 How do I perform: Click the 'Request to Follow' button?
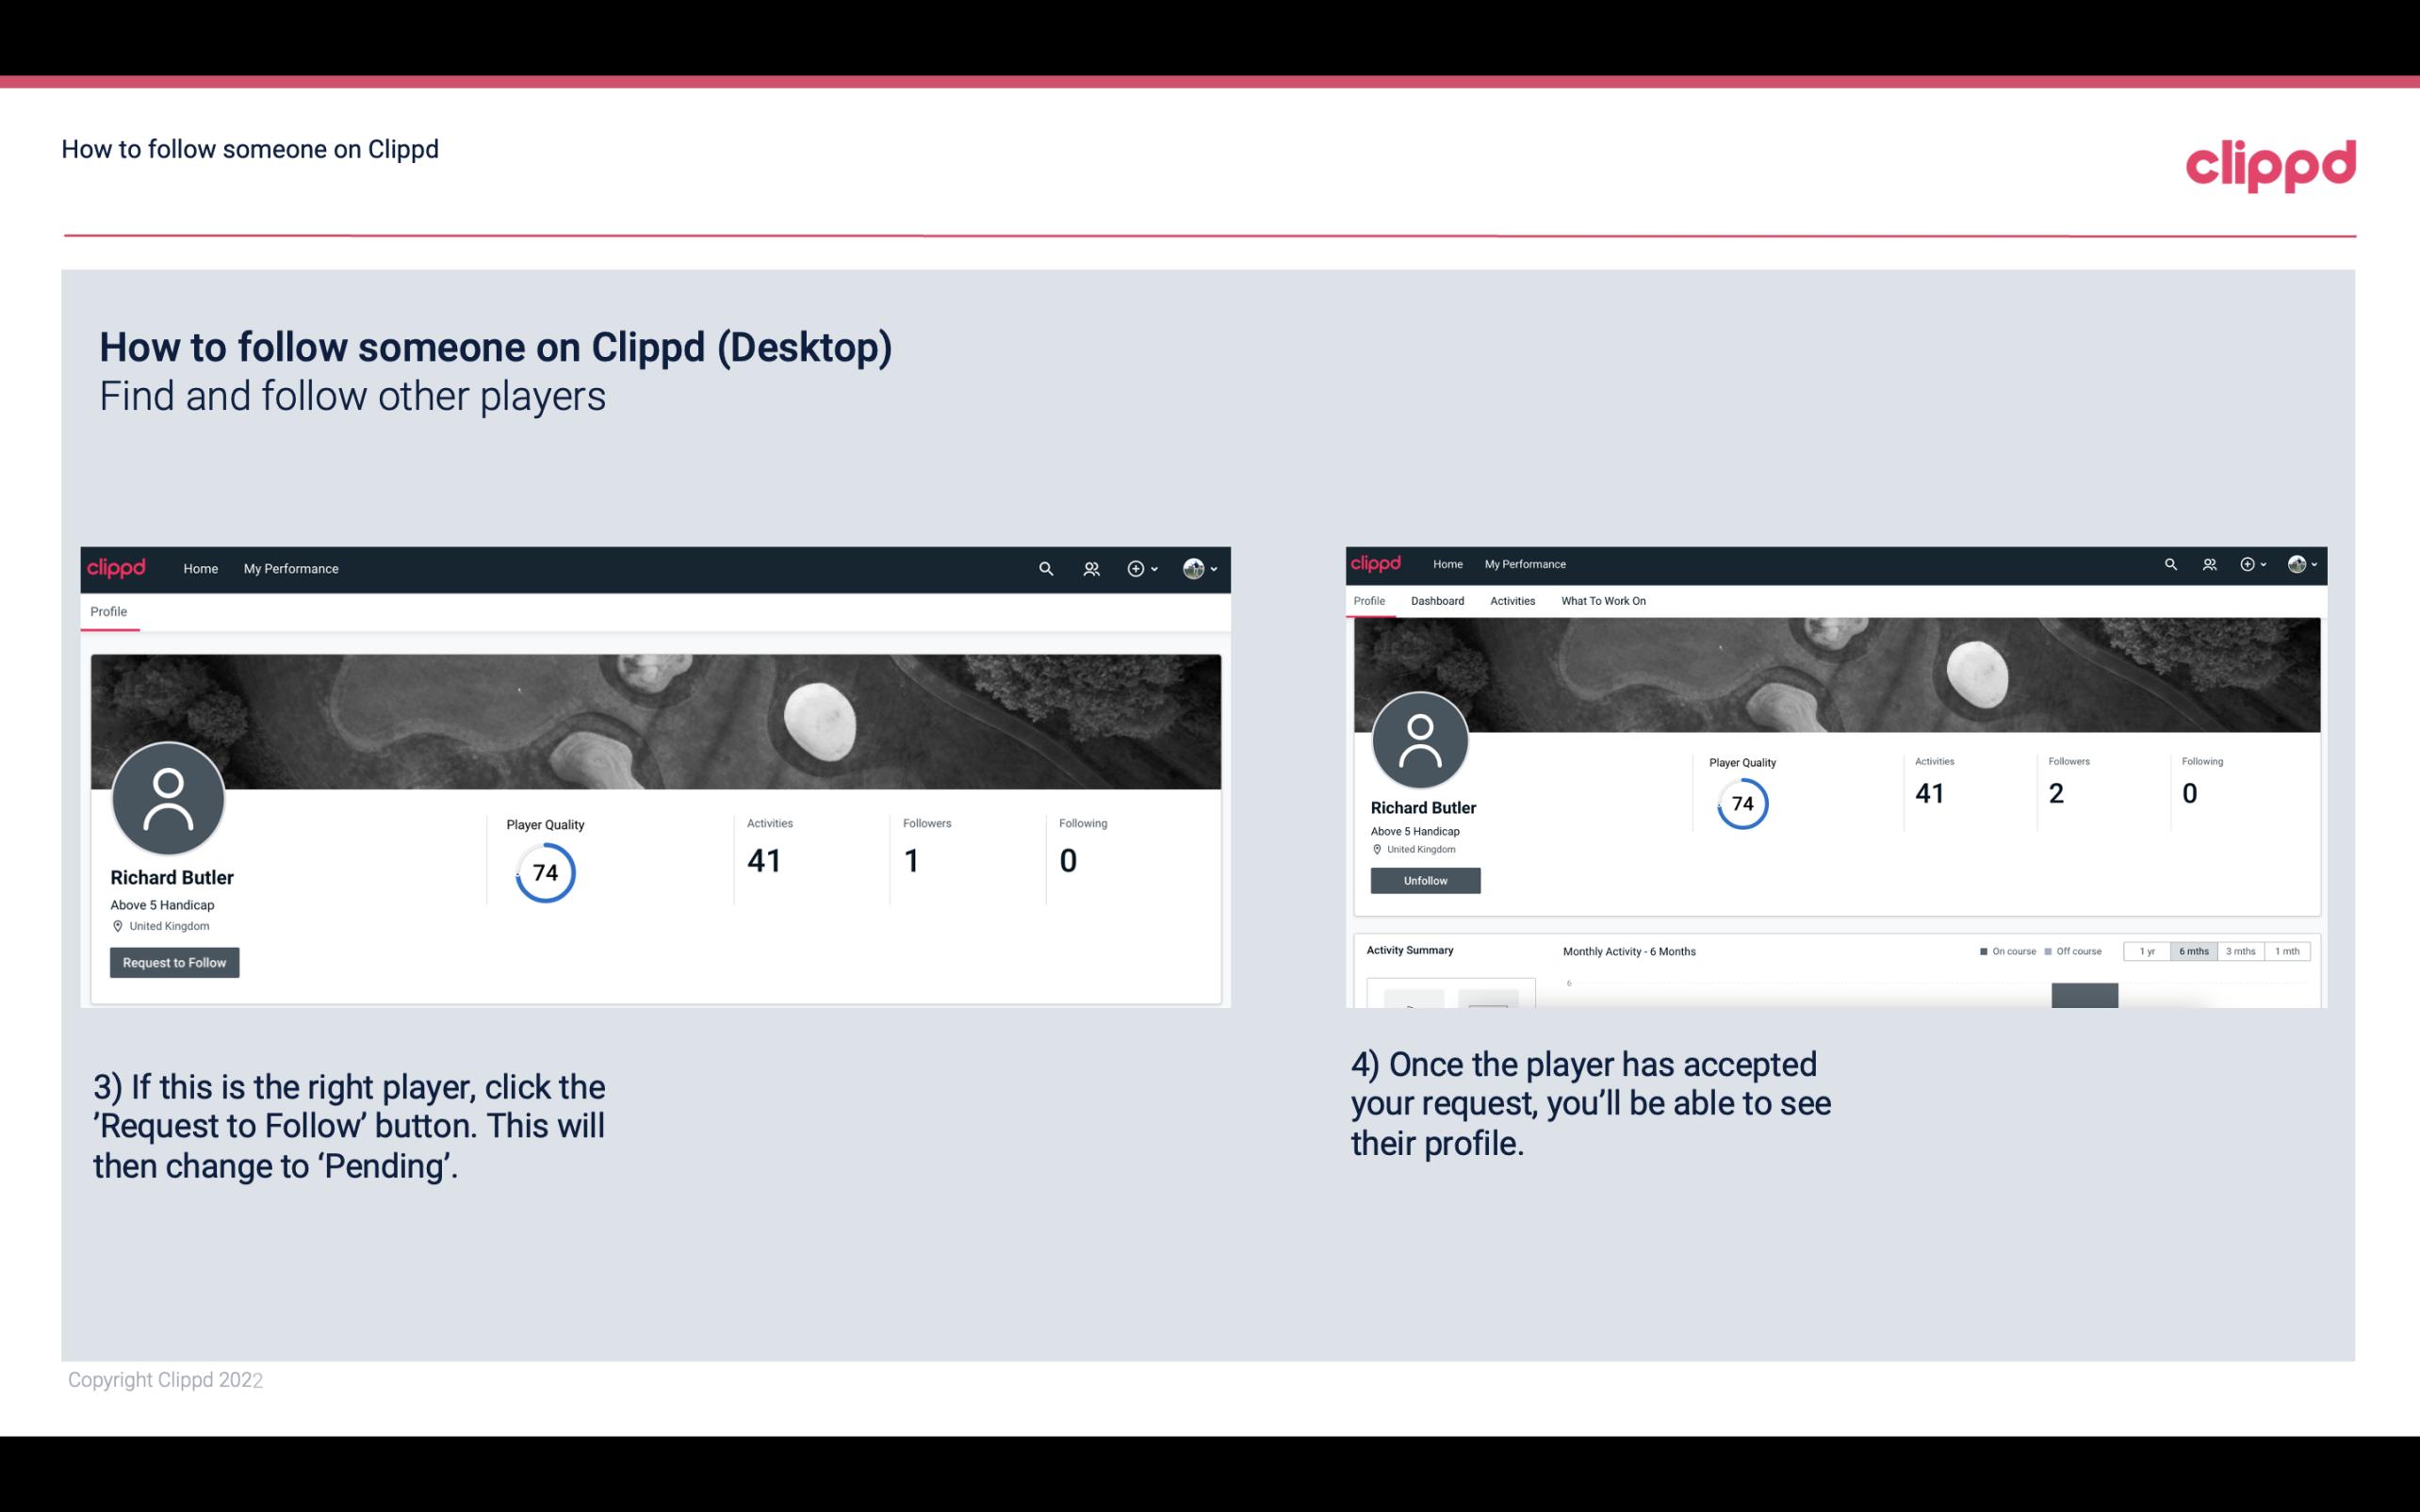[x=174, y=962]
